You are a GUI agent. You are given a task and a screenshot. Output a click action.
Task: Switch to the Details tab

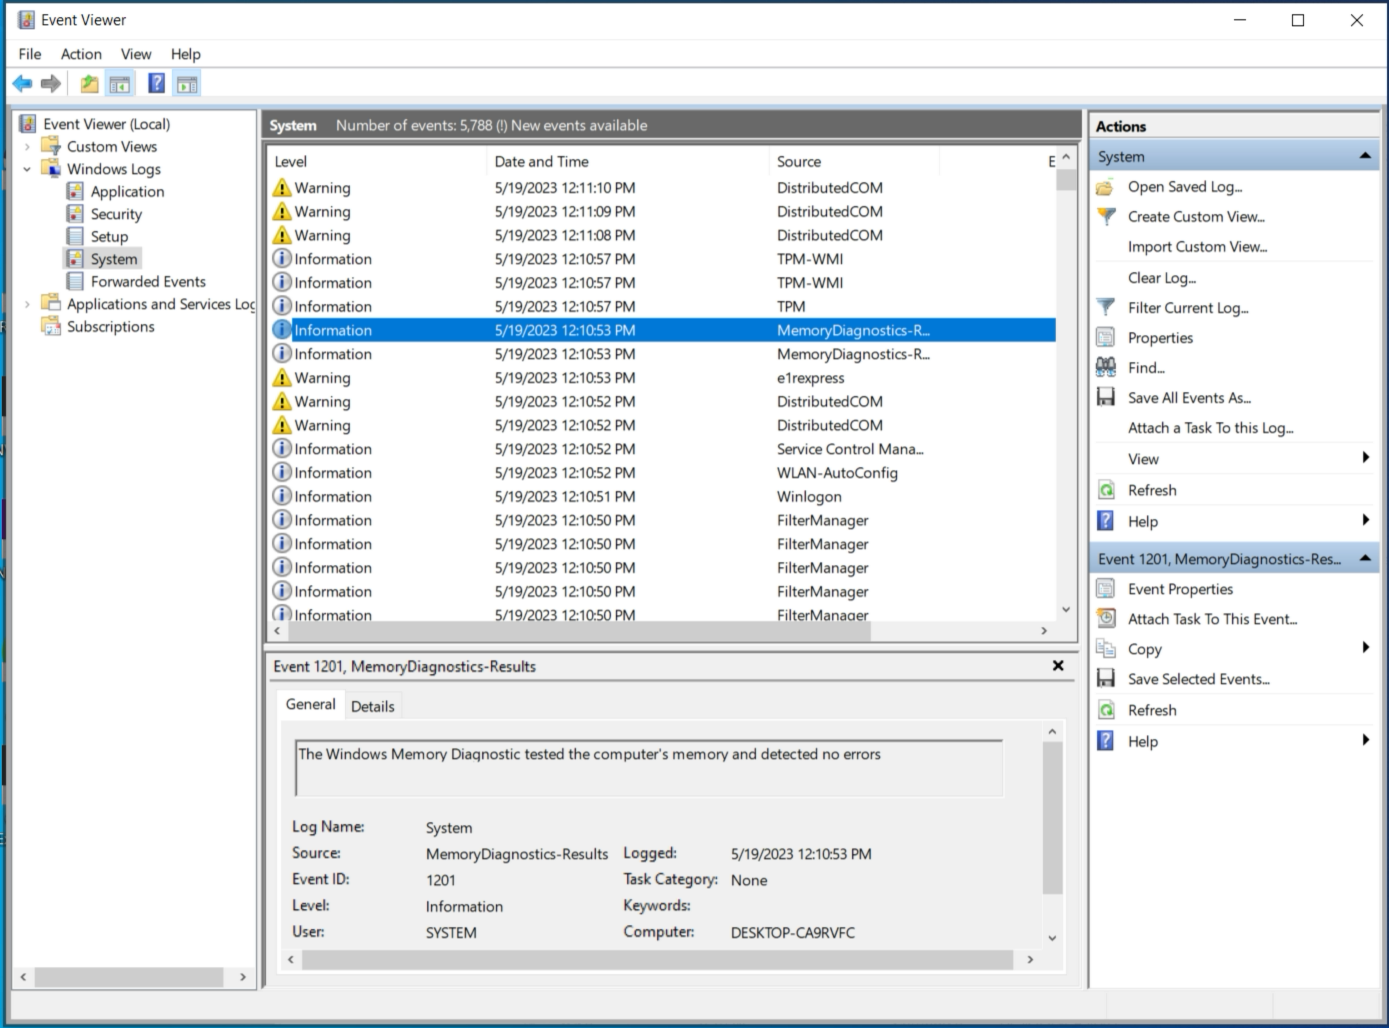(x=373, y=705)
